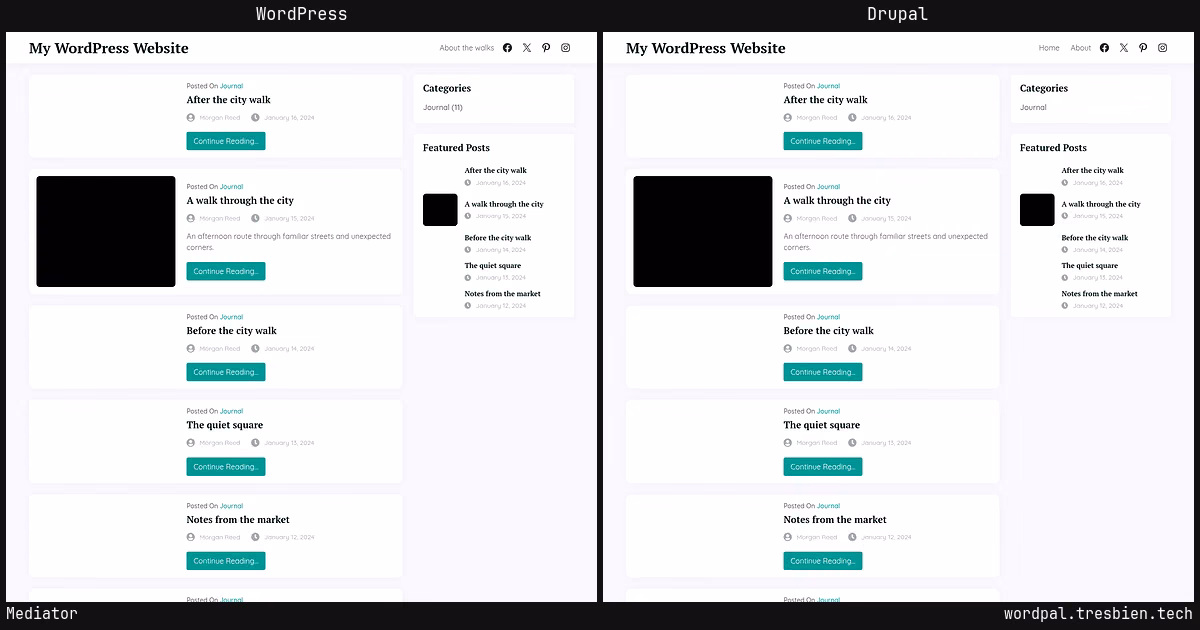This screenshot has height=630, width=1200.
Task: Click 'Morgan Reed' author under 'The quiet square' in Drupal pane
Action: pyautogui.click(x=817, y=443)
